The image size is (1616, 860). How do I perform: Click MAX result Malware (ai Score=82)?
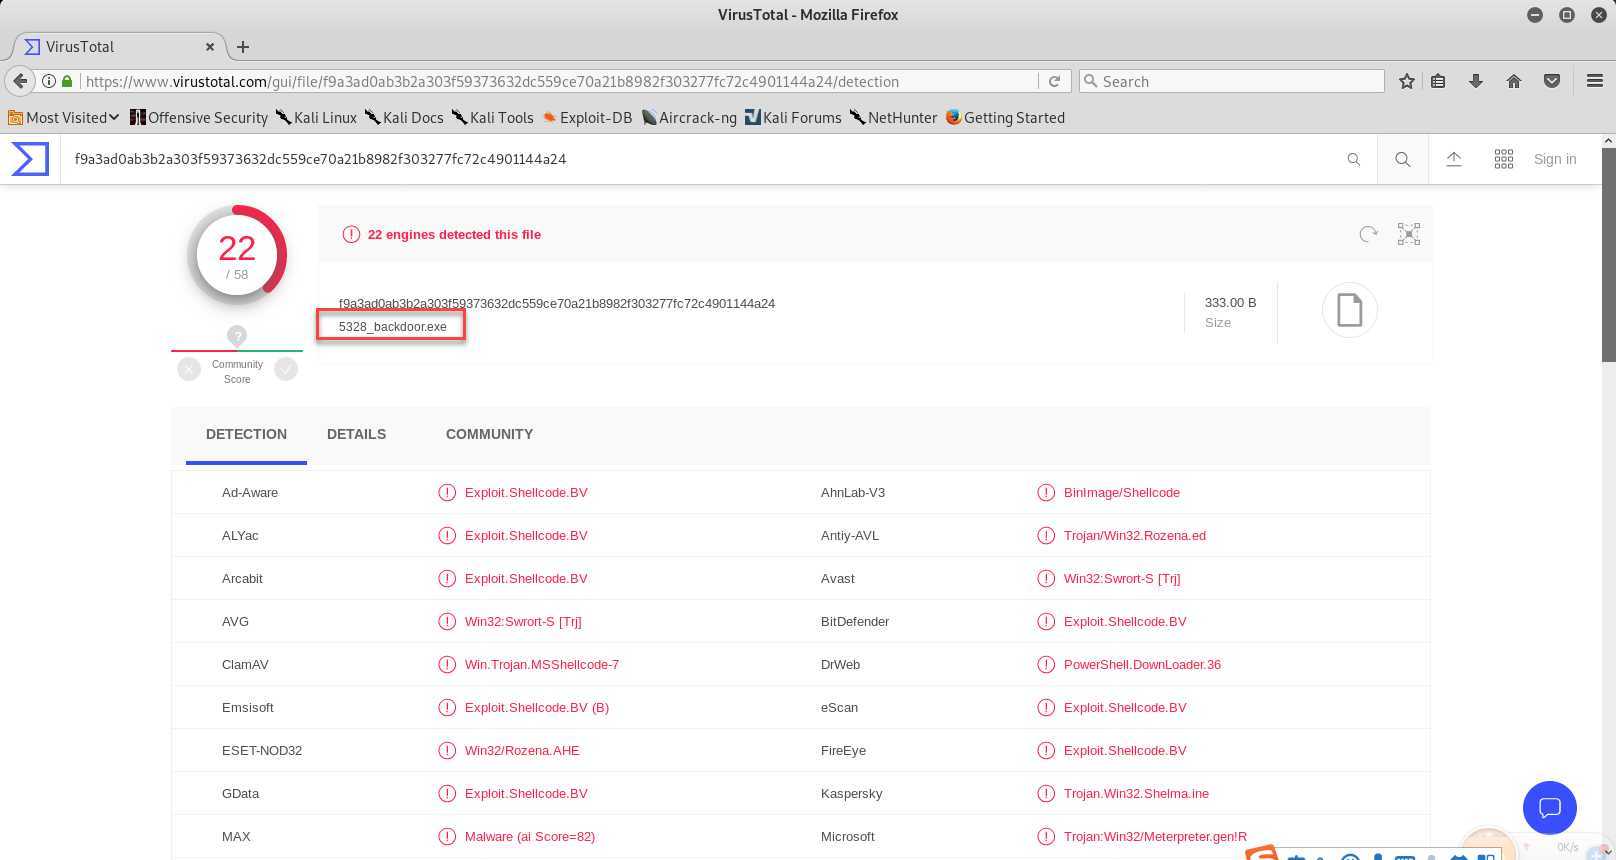click(530, 836)
